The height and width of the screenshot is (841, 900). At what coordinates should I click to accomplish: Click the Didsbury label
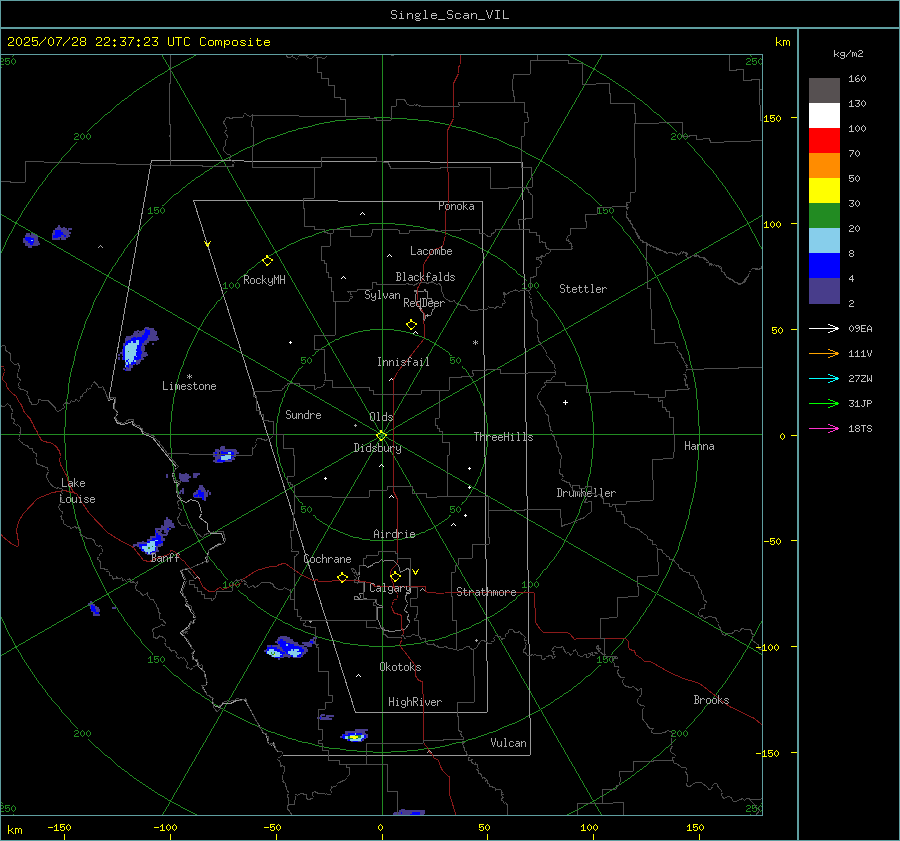377,448
